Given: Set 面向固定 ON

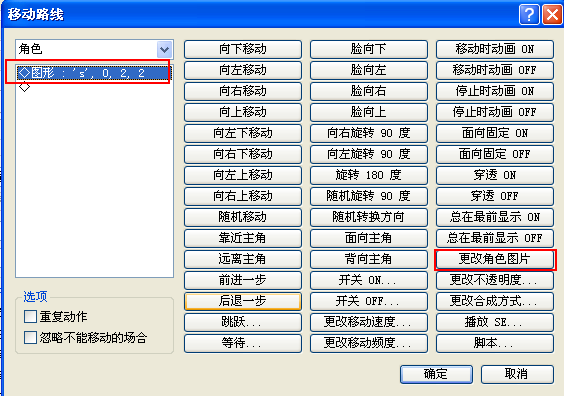Looking at the screenshot, I should pyautogui.click(x=495, y=133).
